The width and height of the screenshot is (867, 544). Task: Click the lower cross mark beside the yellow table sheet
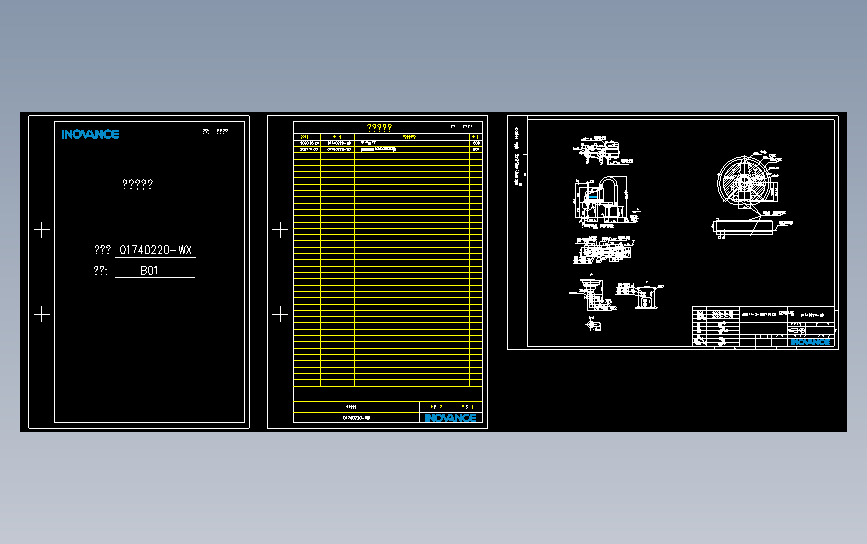(280, 315)
